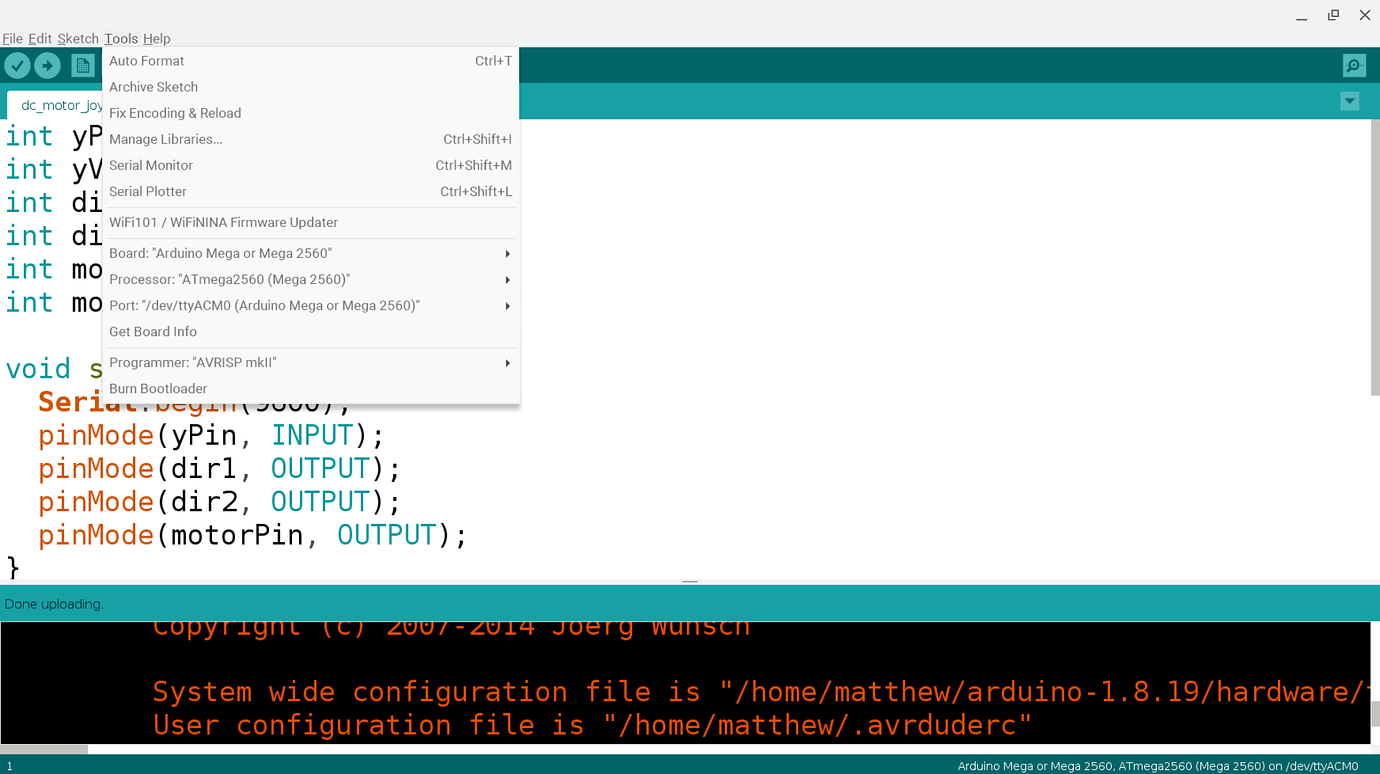The width and height of the screenshot is (1380, 774).
Task: Click the console horizontal scrollbar
Action: pyautogui.click(x=45, y=746)
